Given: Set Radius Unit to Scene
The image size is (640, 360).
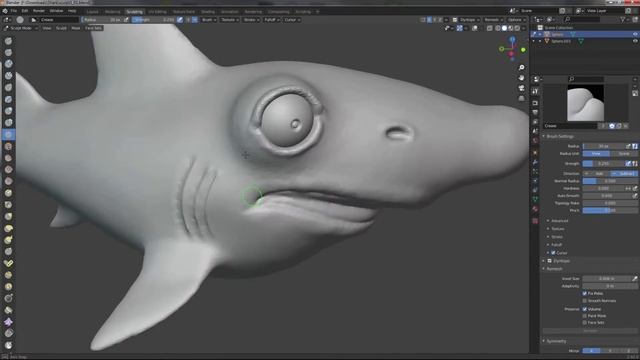Looking at the screenshot, I should click(624, 153).
